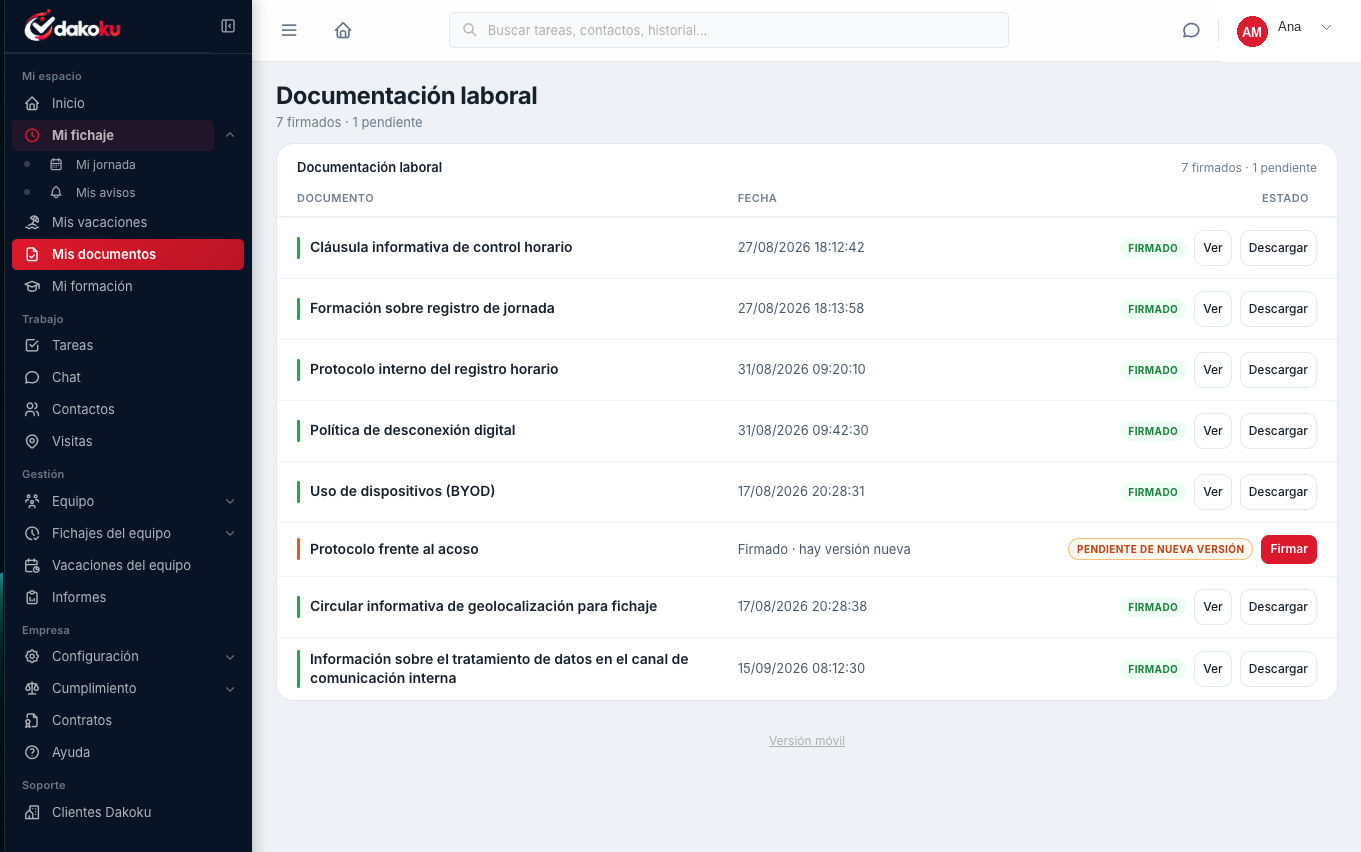Collapse the sidebar panel icon
The width and height of the screenshot is (1361, 852).
[x=228, y=27]
